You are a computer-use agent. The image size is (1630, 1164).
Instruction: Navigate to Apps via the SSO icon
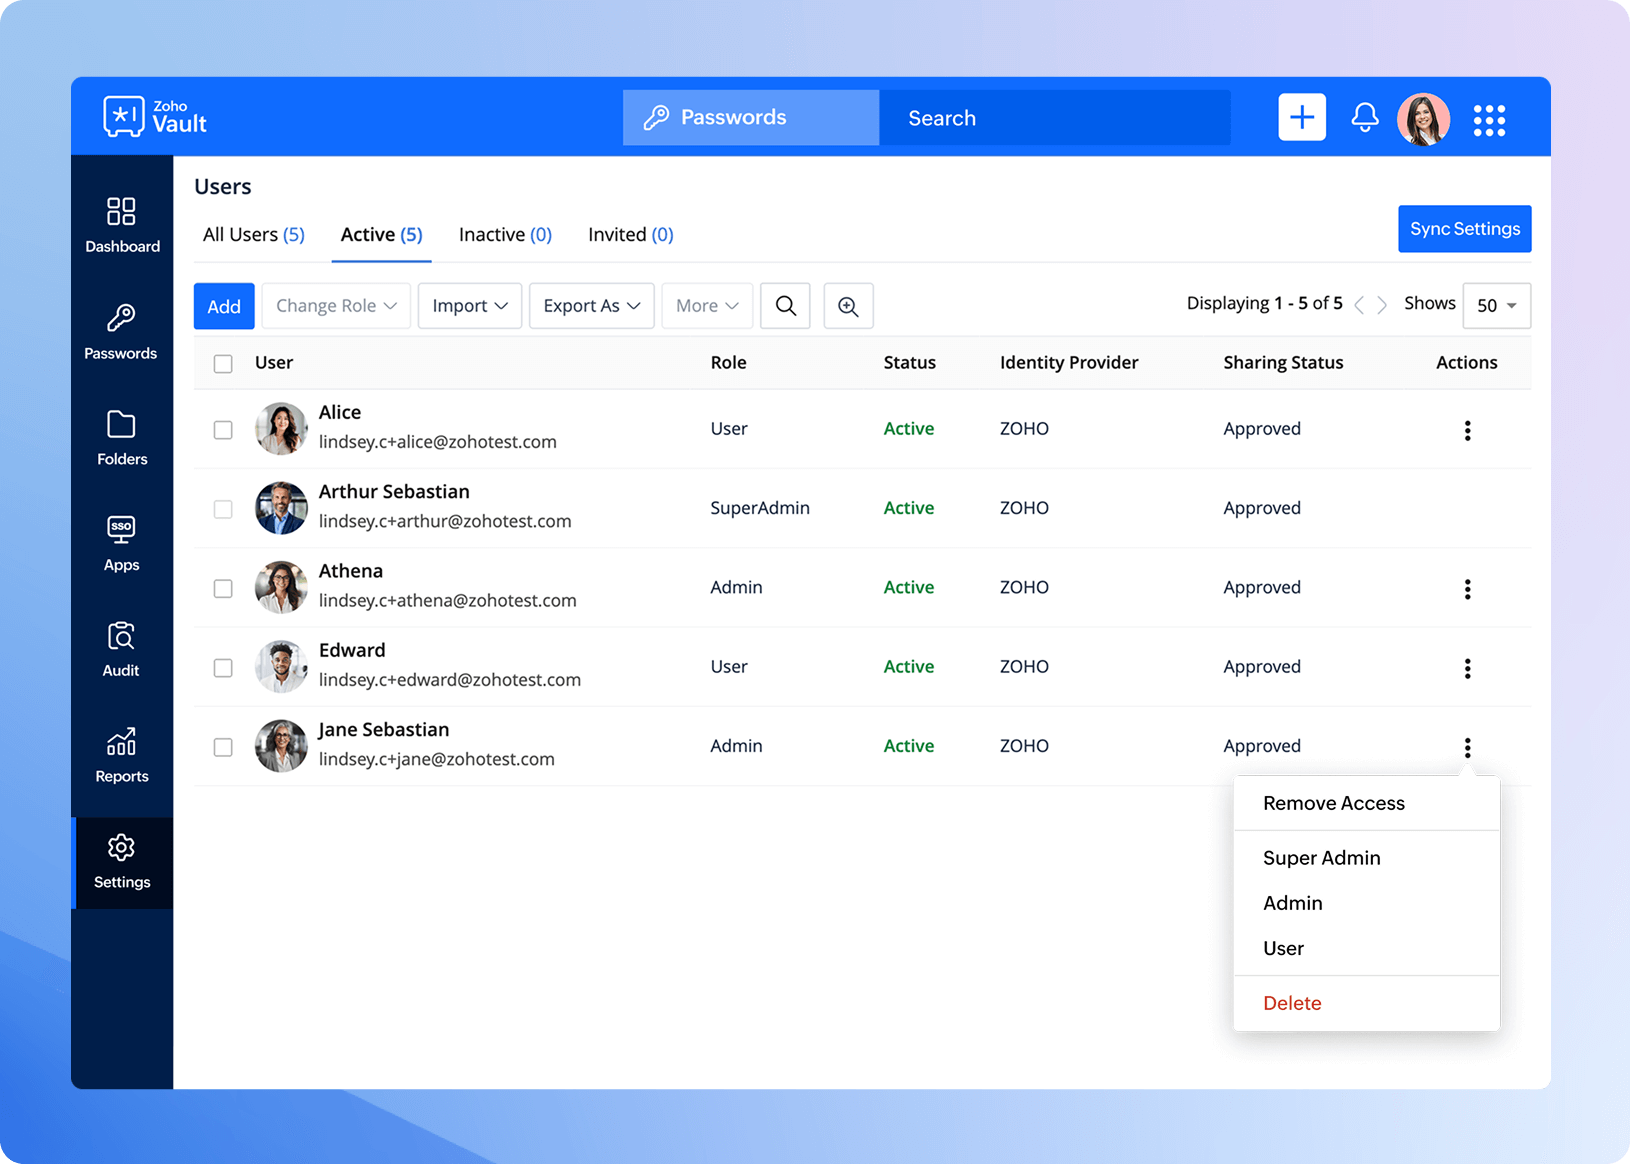click(x=121, y=543)
